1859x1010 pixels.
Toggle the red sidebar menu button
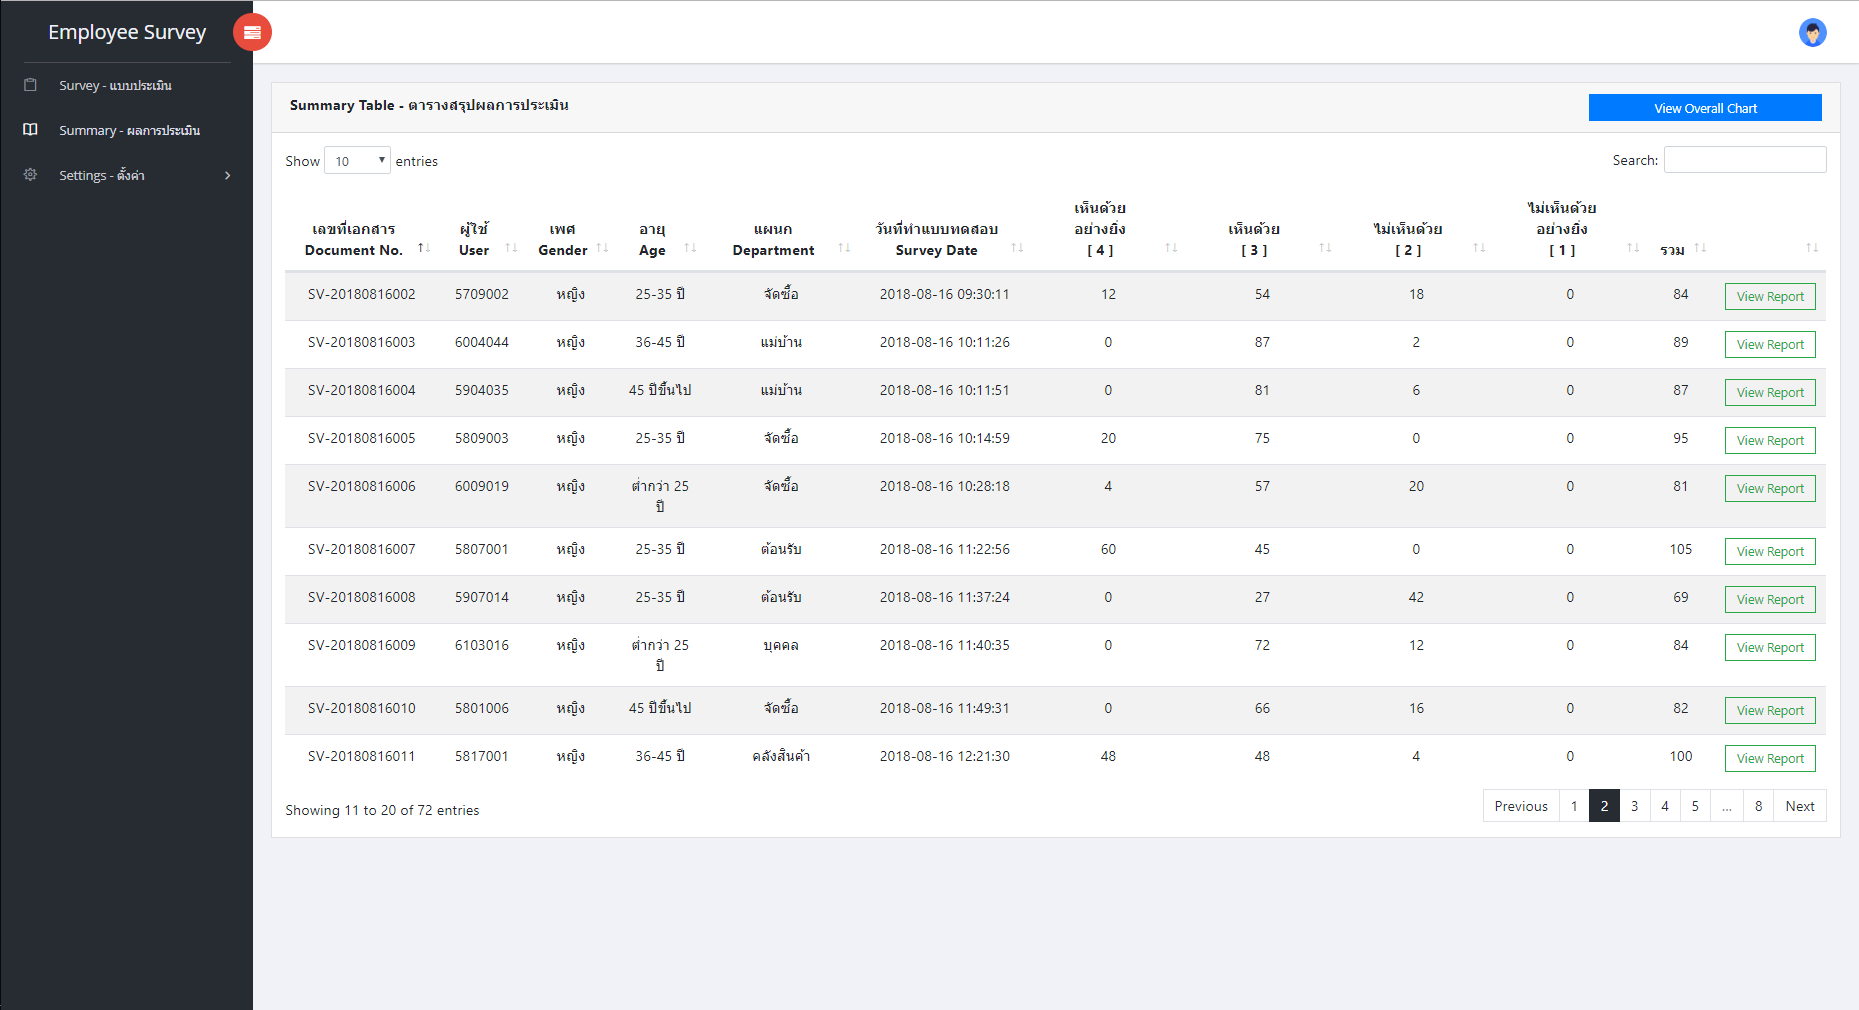tap(252, 32)
